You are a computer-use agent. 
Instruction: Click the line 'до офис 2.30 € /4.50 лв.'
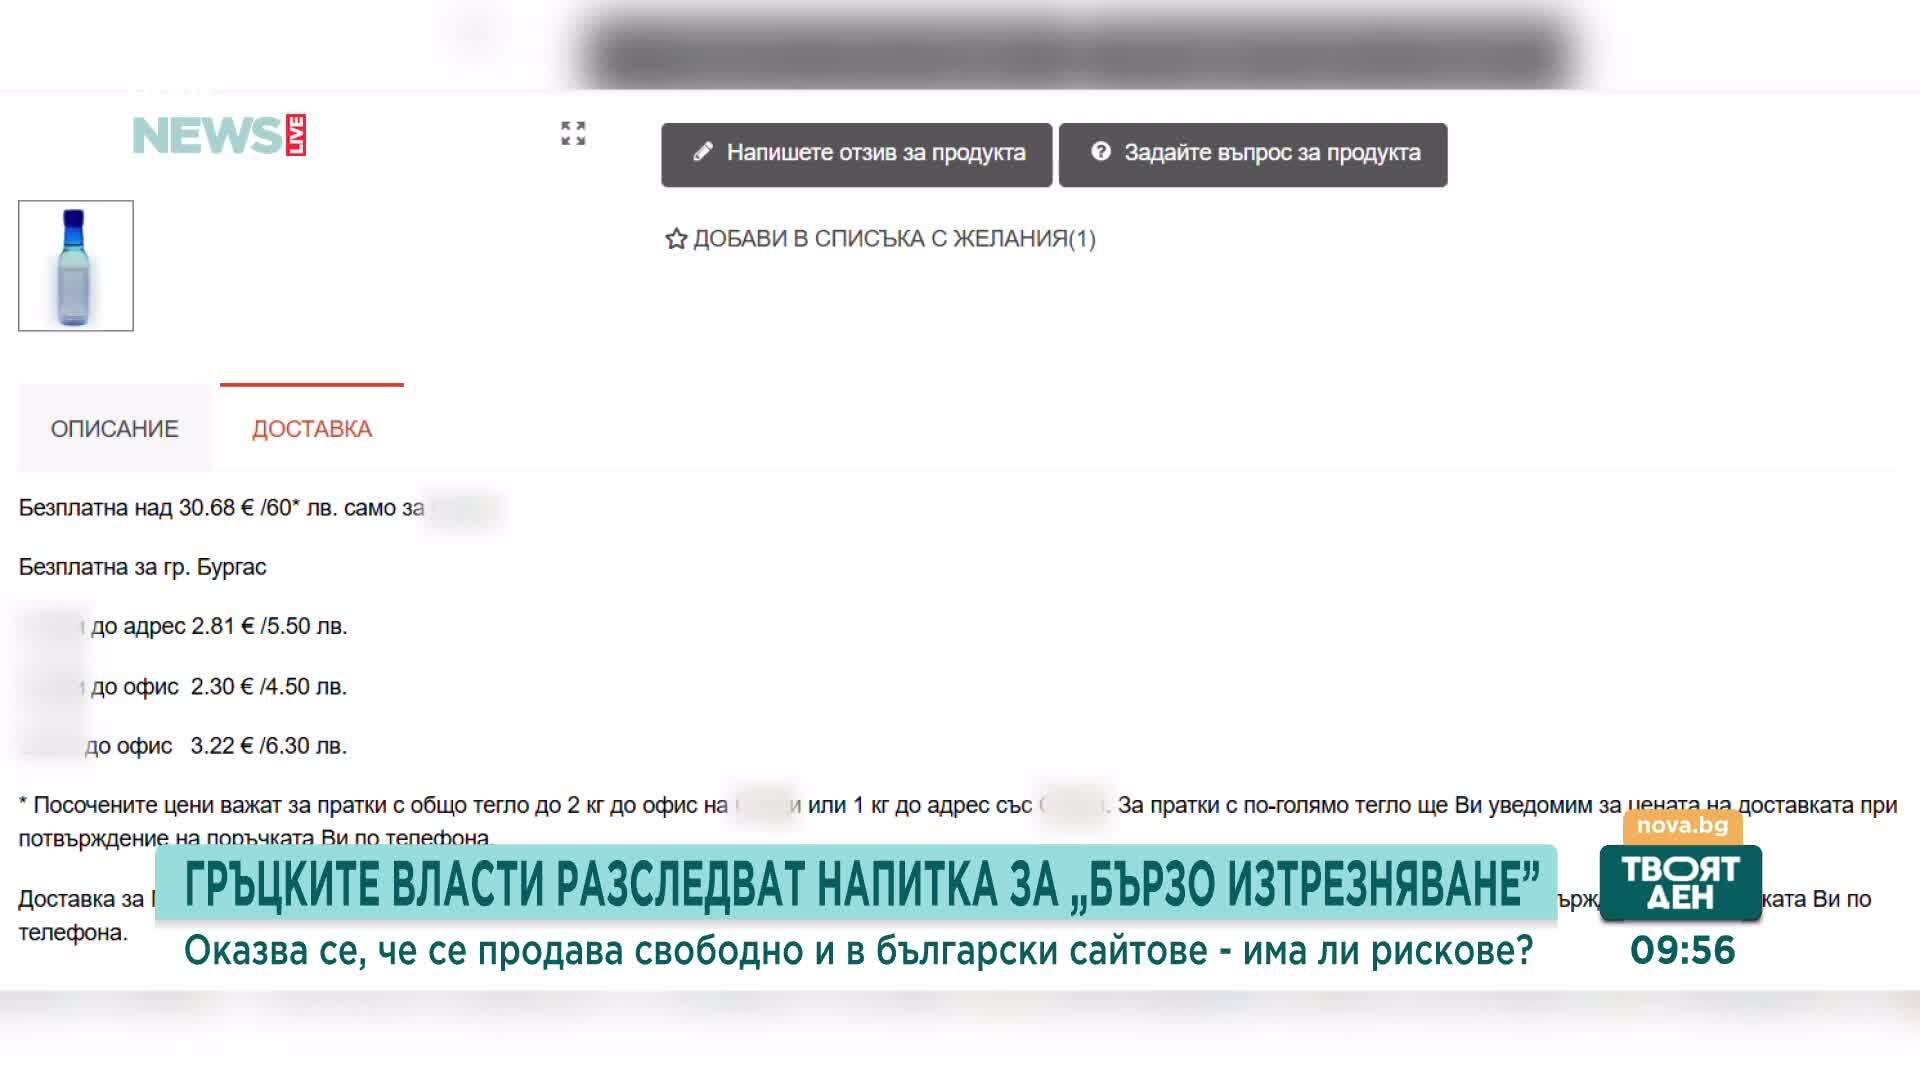219,687
